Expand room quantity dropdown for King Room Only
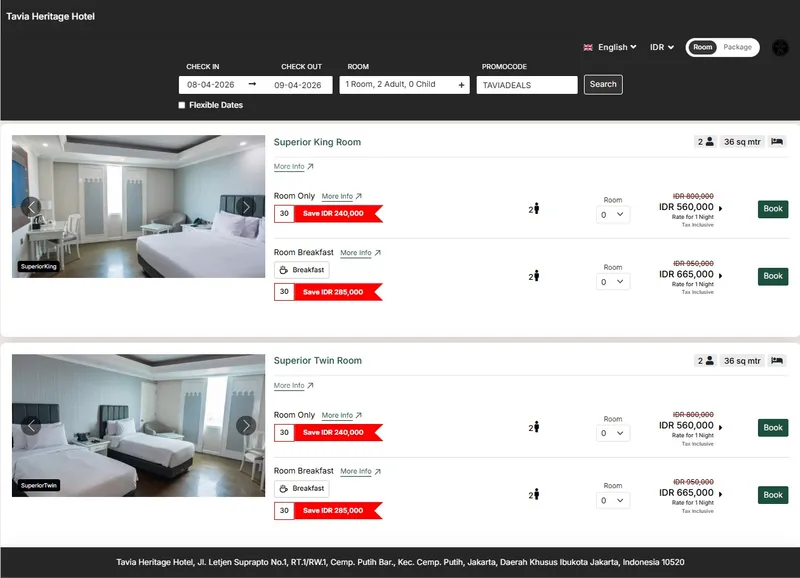The width and height of the screenshot is (800, 578). 613,214
